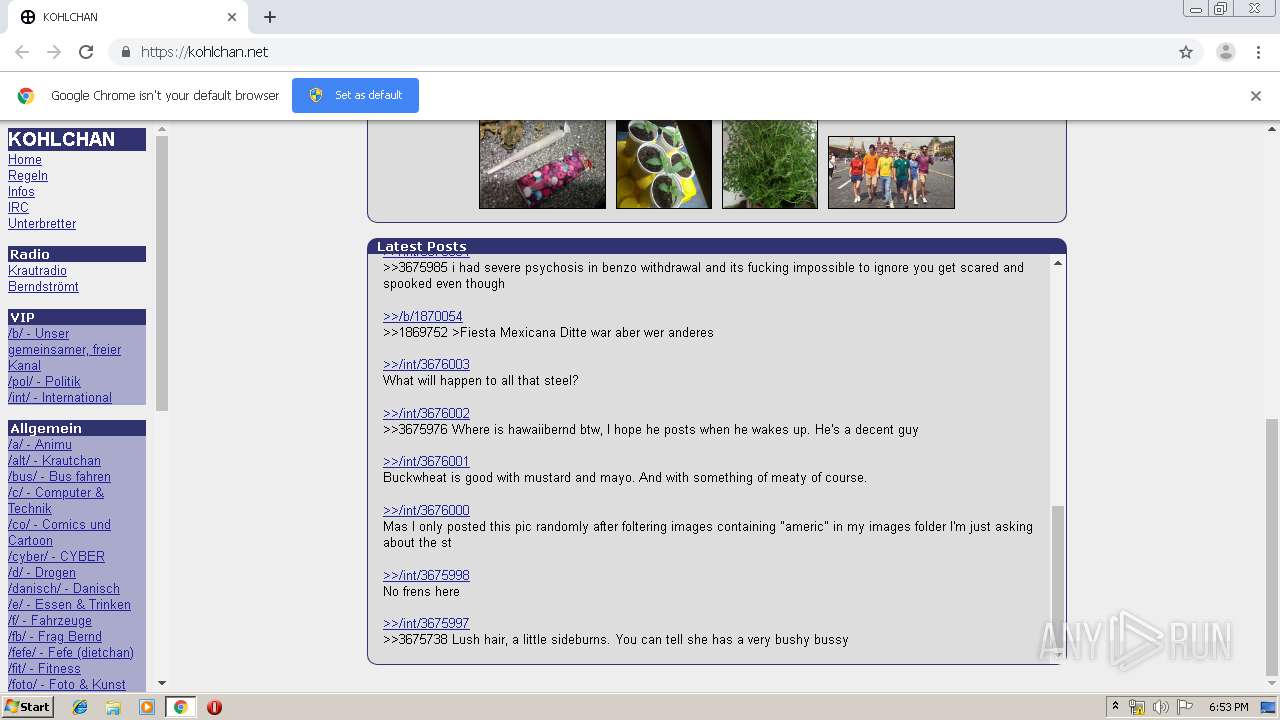This screenshot has width=1280, height=720.
Task: Open the Berndströmt radio link
Action: (x=43, y=287)
